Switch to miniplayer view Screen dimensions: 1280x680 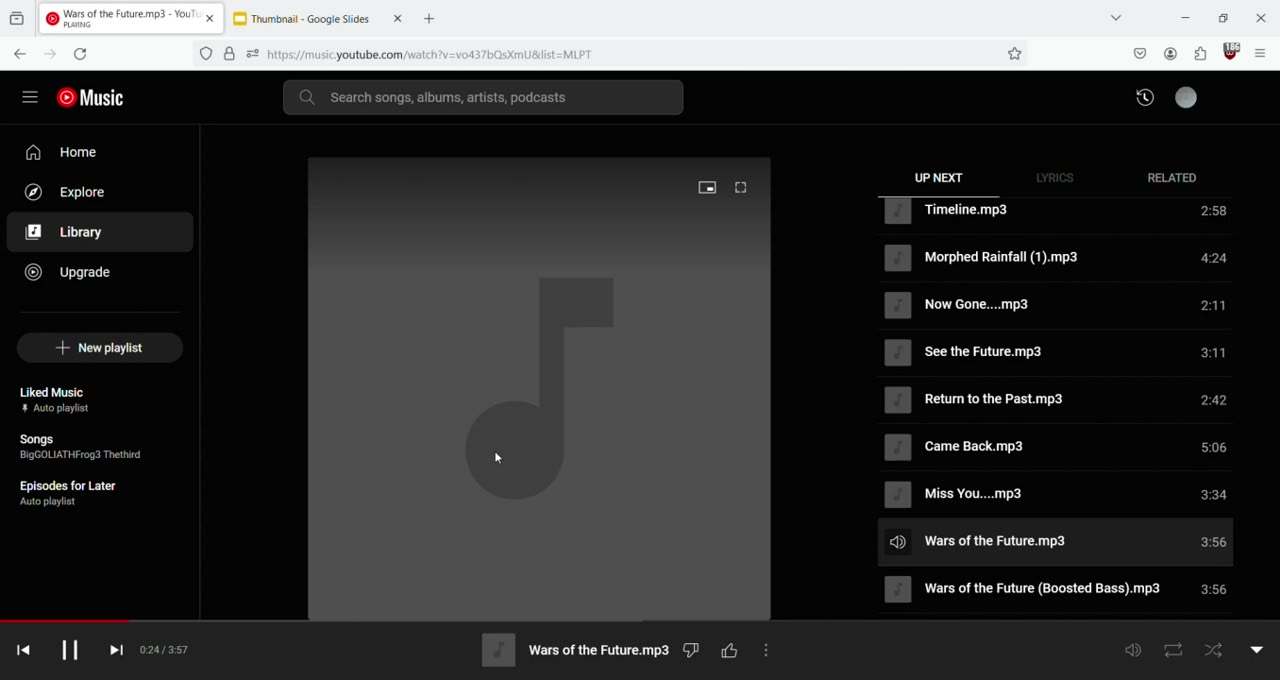click(x=707, y=188)
